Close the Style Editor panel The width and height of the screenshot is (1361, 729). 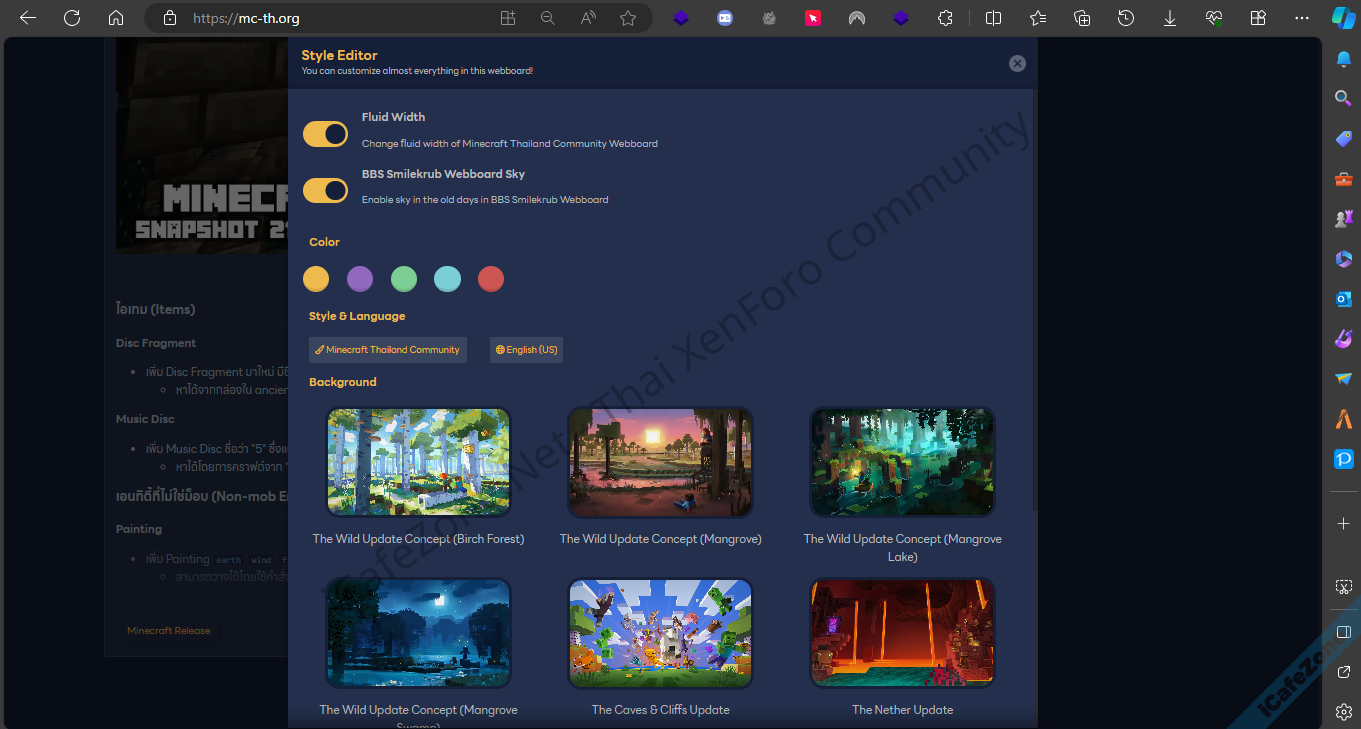(x=1017, y=63)
